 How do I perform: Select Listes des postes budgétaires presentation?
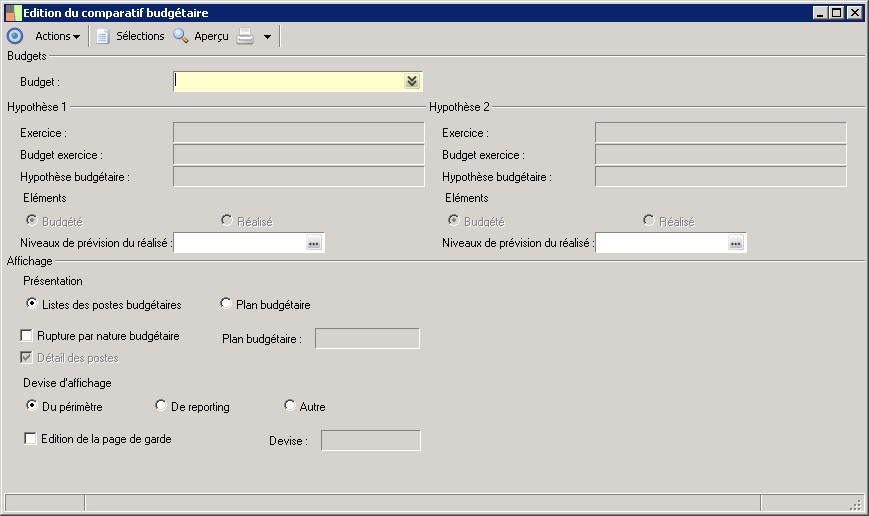tap(32, 303)
